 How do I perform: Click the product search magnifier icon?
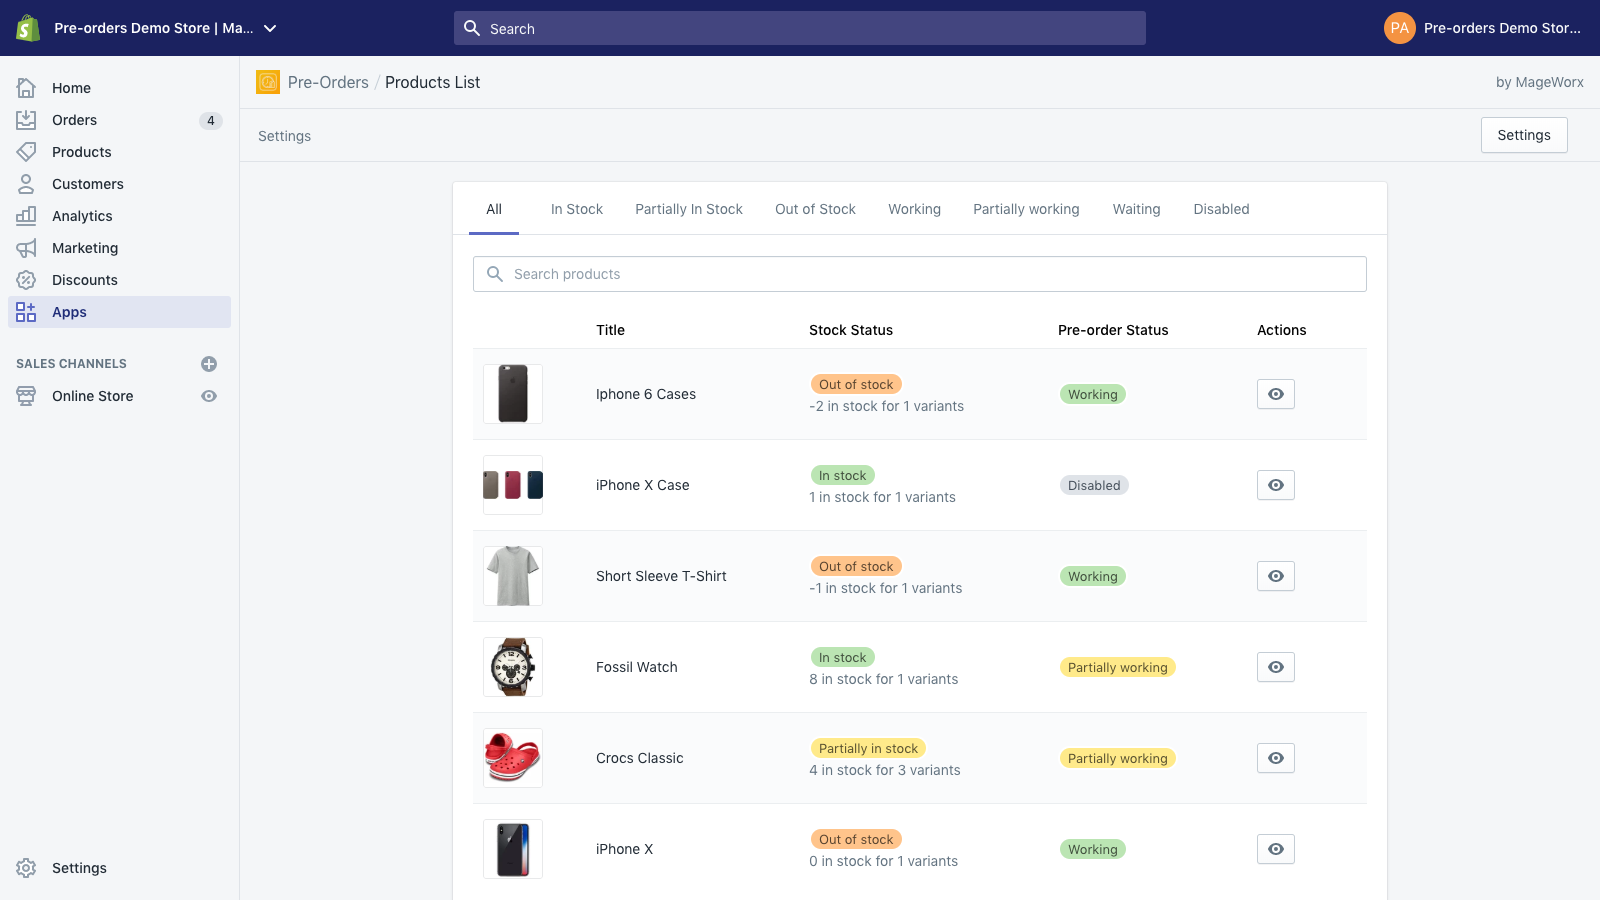495,274
